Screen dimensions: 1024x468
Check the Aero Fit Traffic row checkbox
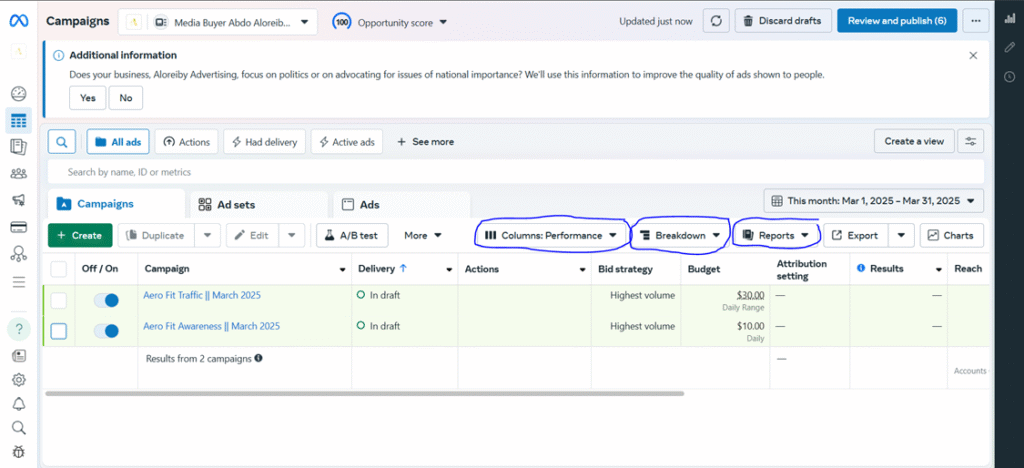click(59, 300)
